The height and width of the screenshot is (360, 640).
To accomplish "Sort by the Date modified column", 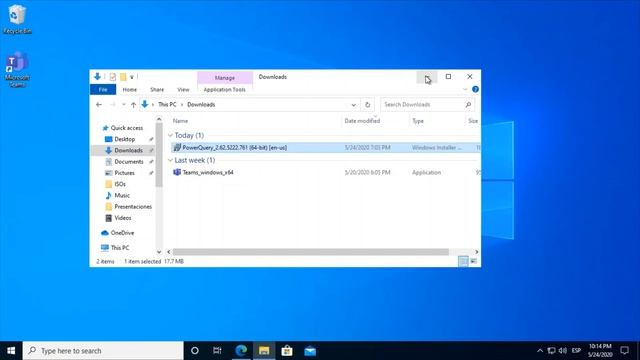I will (362, 121).
